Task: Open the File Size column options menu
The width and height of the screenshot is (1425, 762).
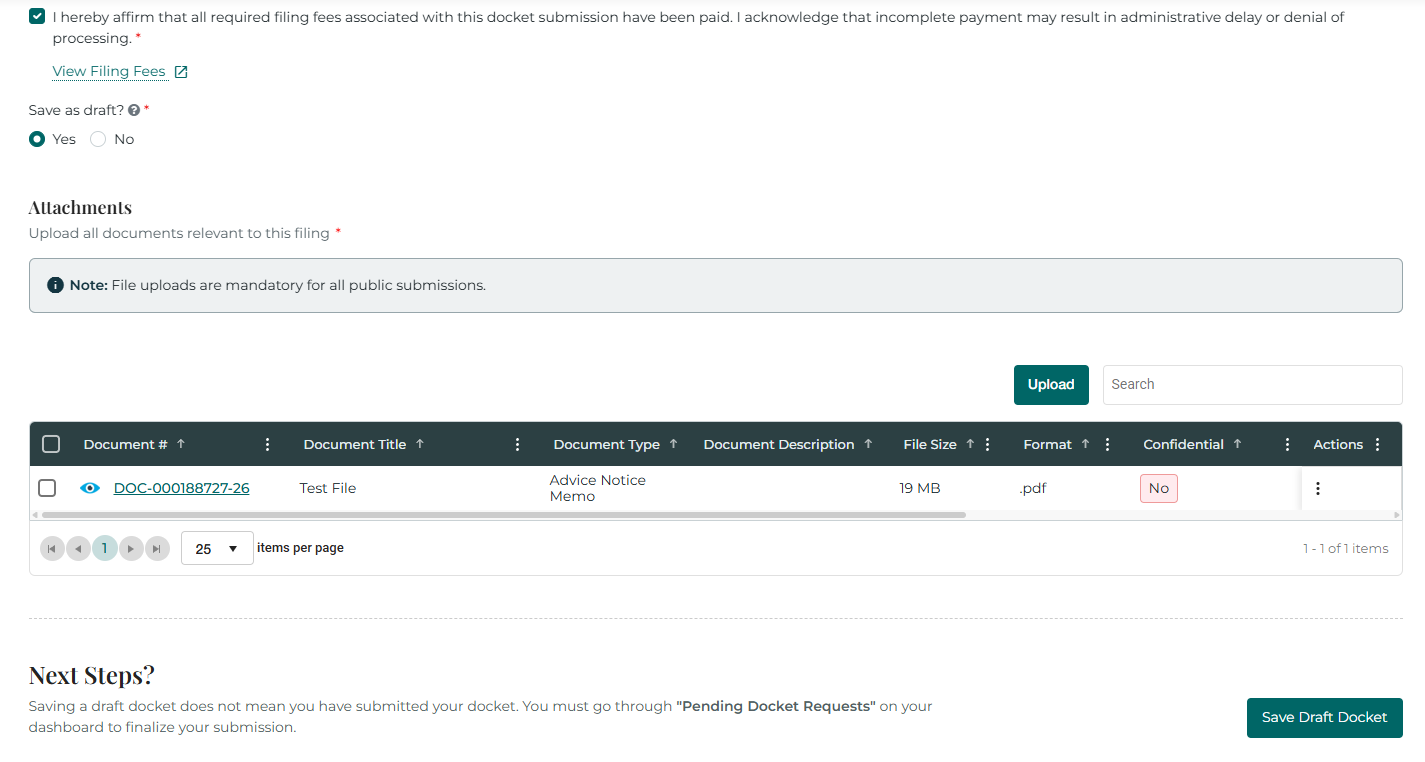Action: coord(988,444)
